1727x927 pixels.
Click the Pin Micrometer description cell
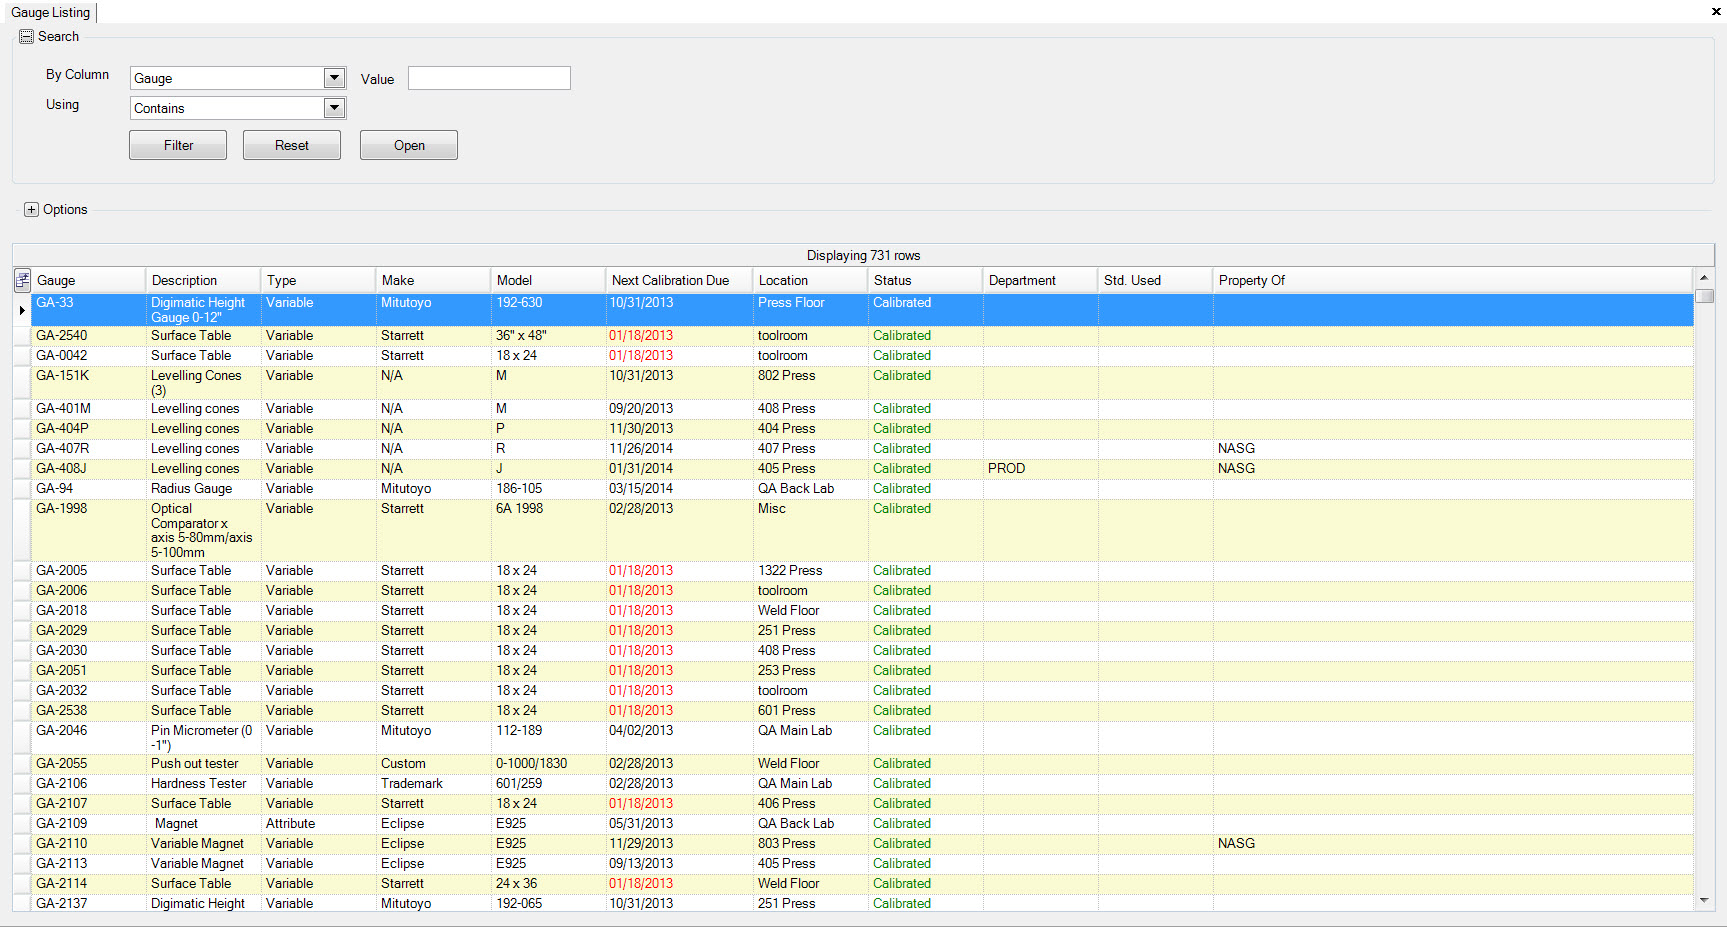click(204, 738)
